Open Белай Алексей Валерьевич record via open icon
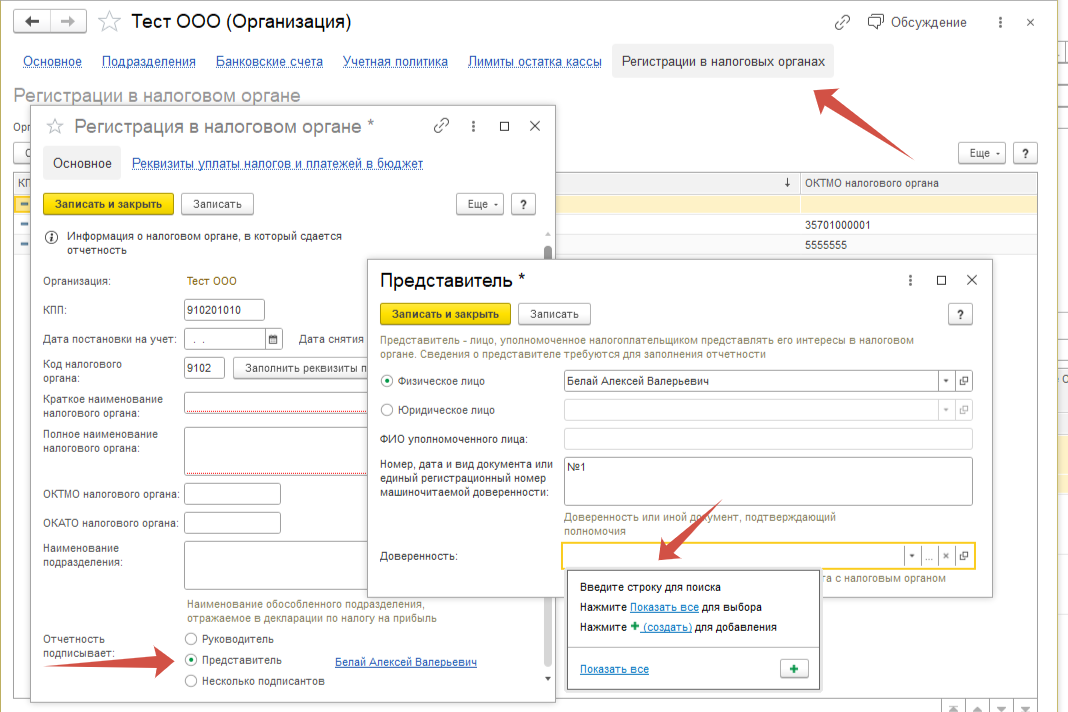This screenshot has height=712, width=1068. point(964,381)
